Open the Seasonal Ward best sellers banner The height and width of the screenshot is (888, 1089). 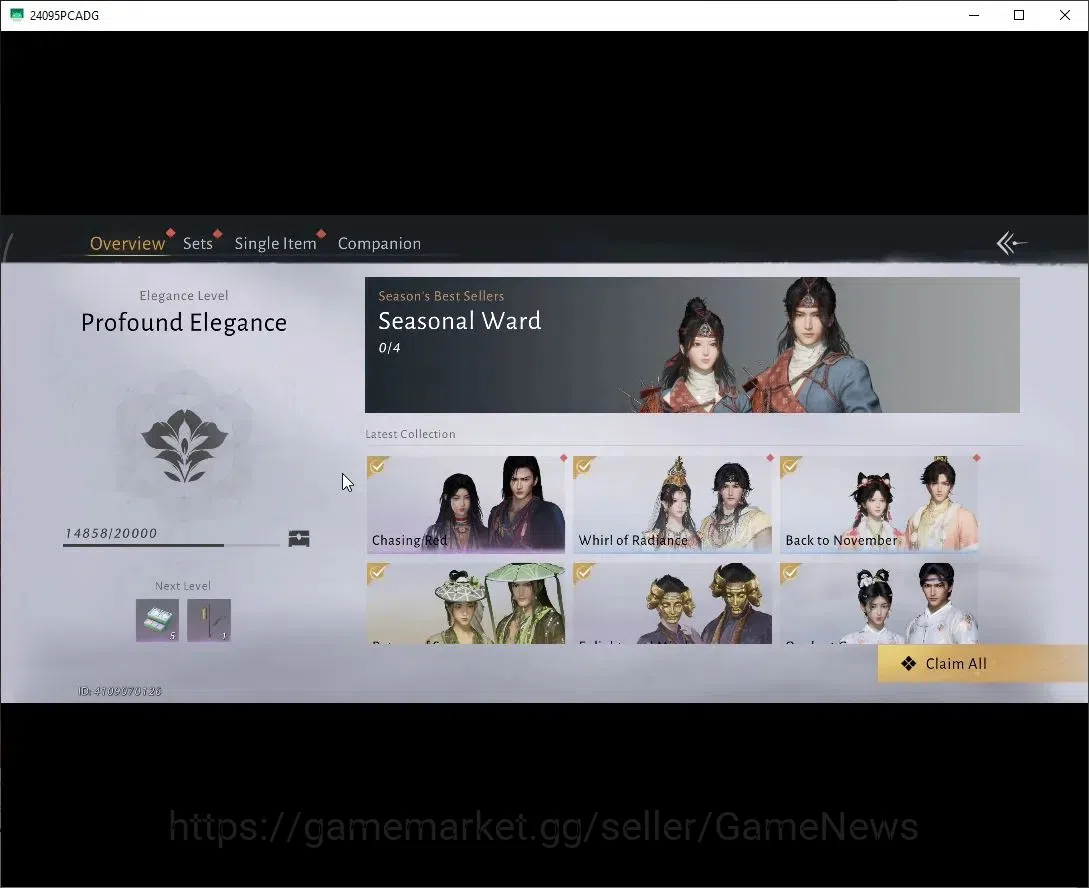pyautogui.click(x=692, y=345)
